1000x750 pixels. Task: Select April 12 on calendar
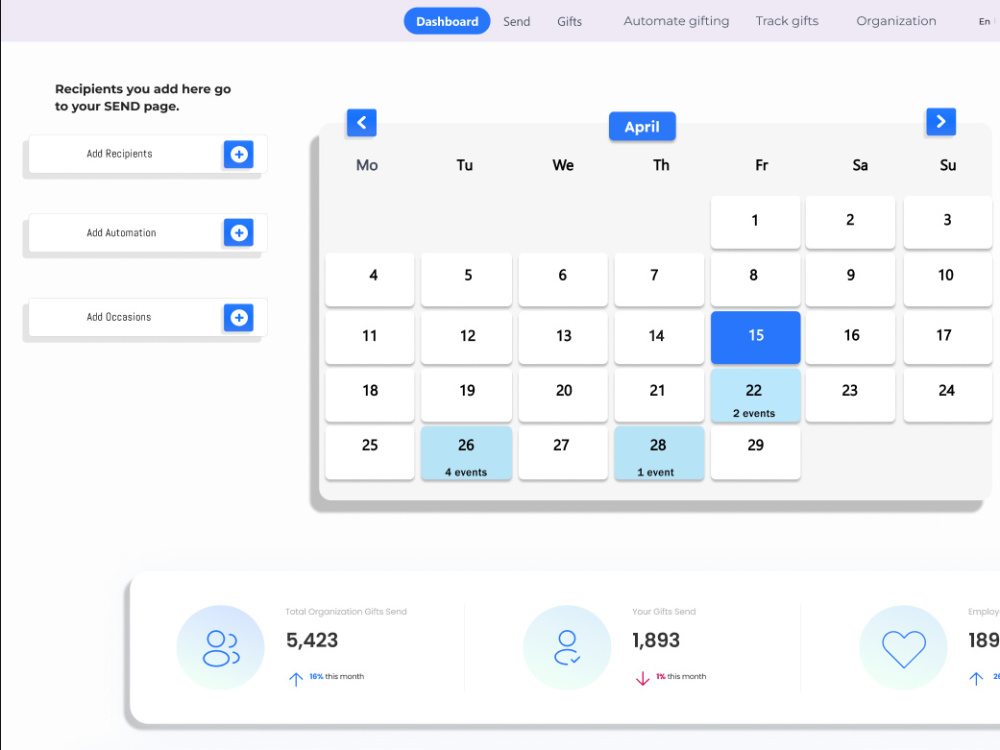tap(466, 337)
